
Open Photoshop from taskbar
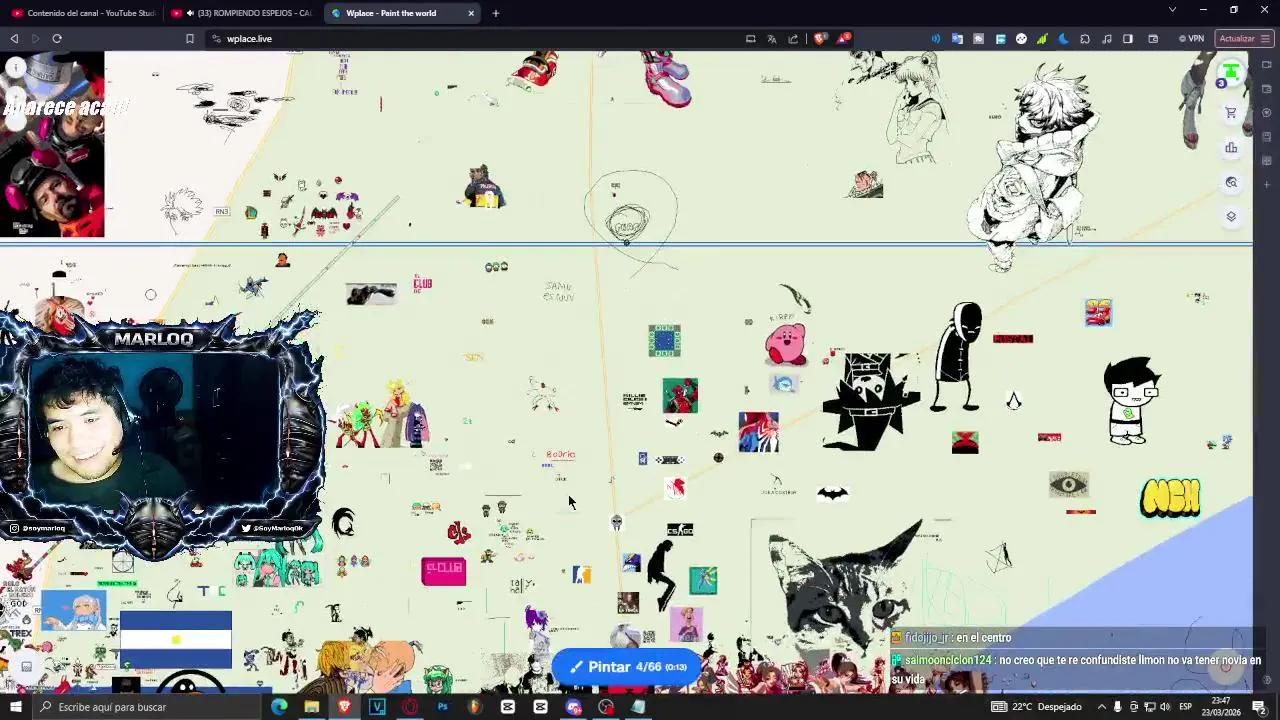[x=442, y=707]
